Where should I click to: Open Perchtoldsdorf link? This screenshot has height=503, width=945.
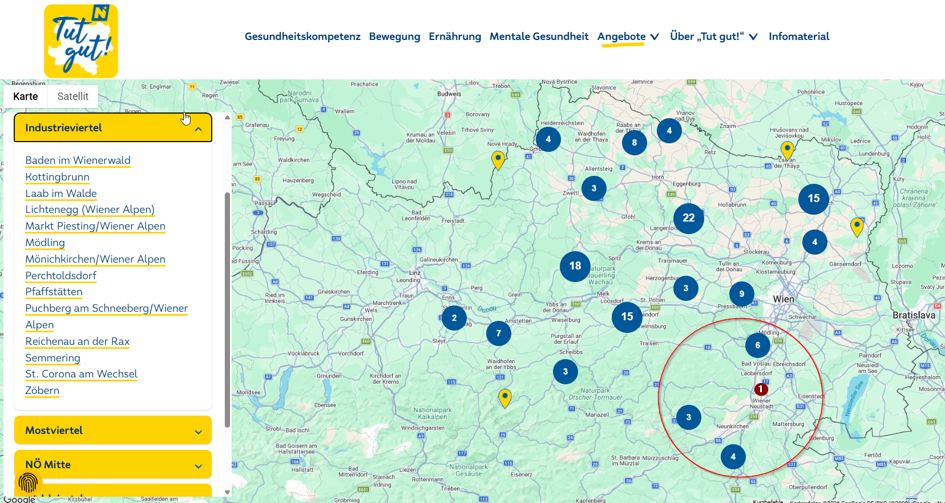61,275
